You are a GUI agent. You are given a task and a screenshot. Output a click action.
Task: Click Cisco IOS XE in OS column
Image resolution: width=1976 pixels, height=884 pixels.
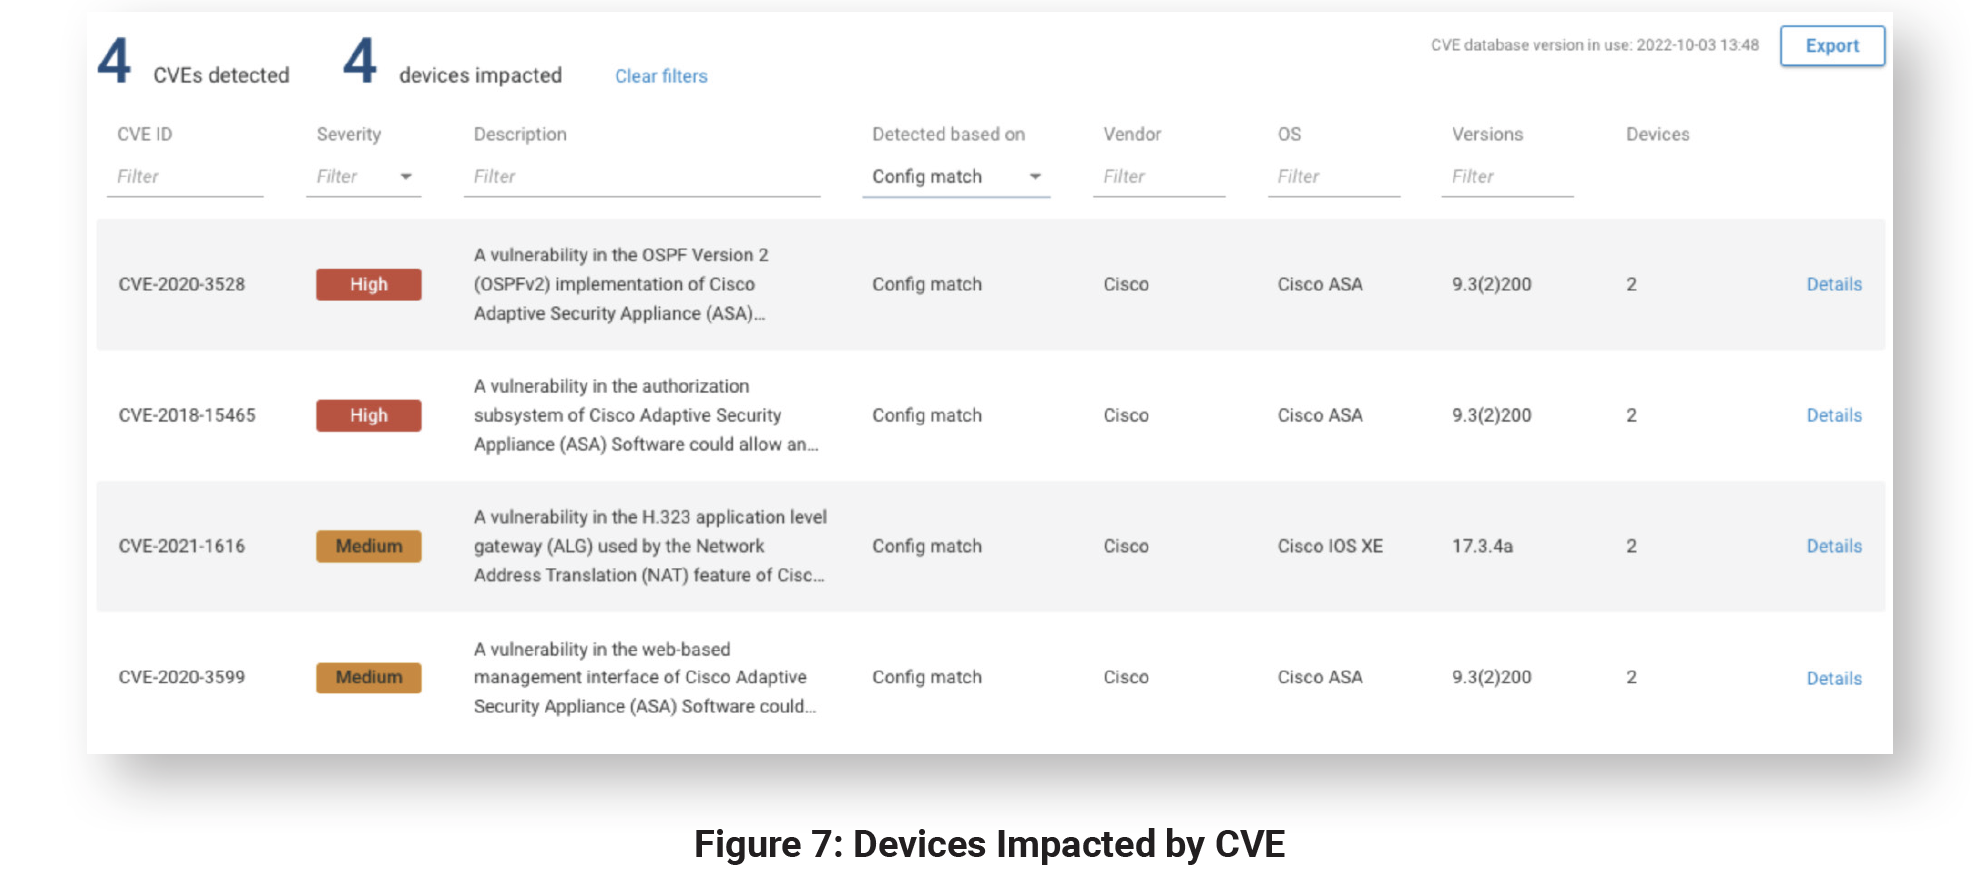coord(1329,546)
